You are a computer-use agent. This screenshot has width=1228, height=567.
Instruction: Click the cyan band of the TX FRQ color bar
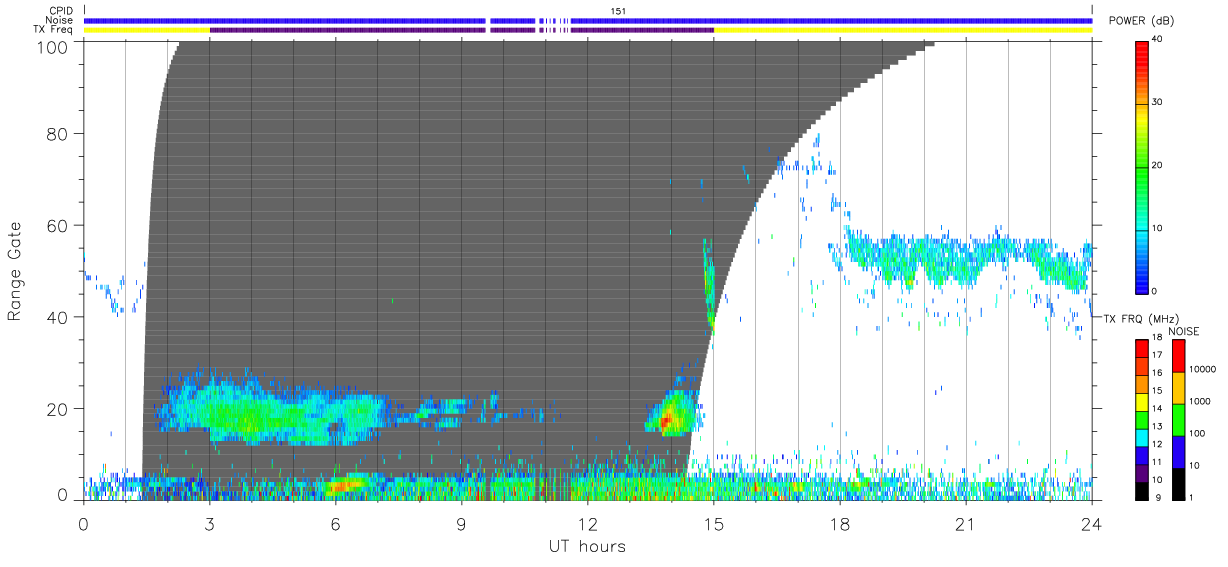pos(1143,439)
